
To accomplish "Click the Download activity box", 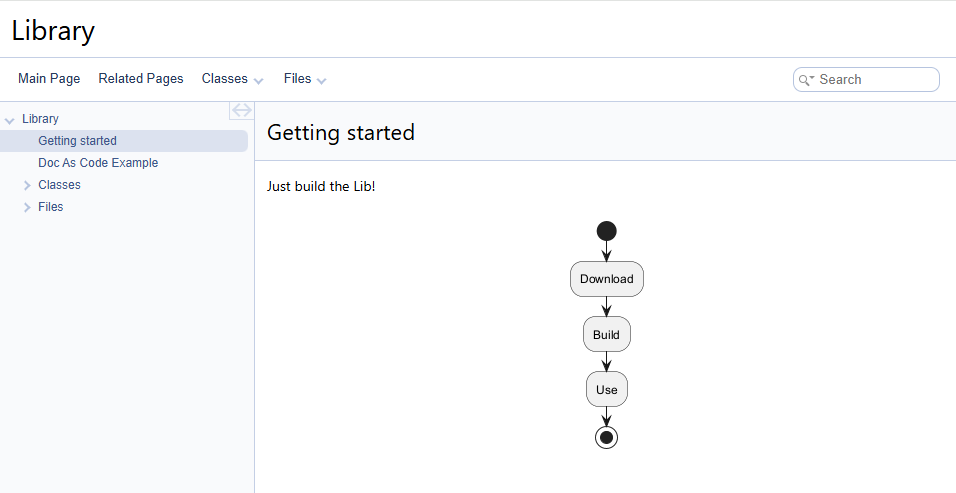I will pos(607,279).
